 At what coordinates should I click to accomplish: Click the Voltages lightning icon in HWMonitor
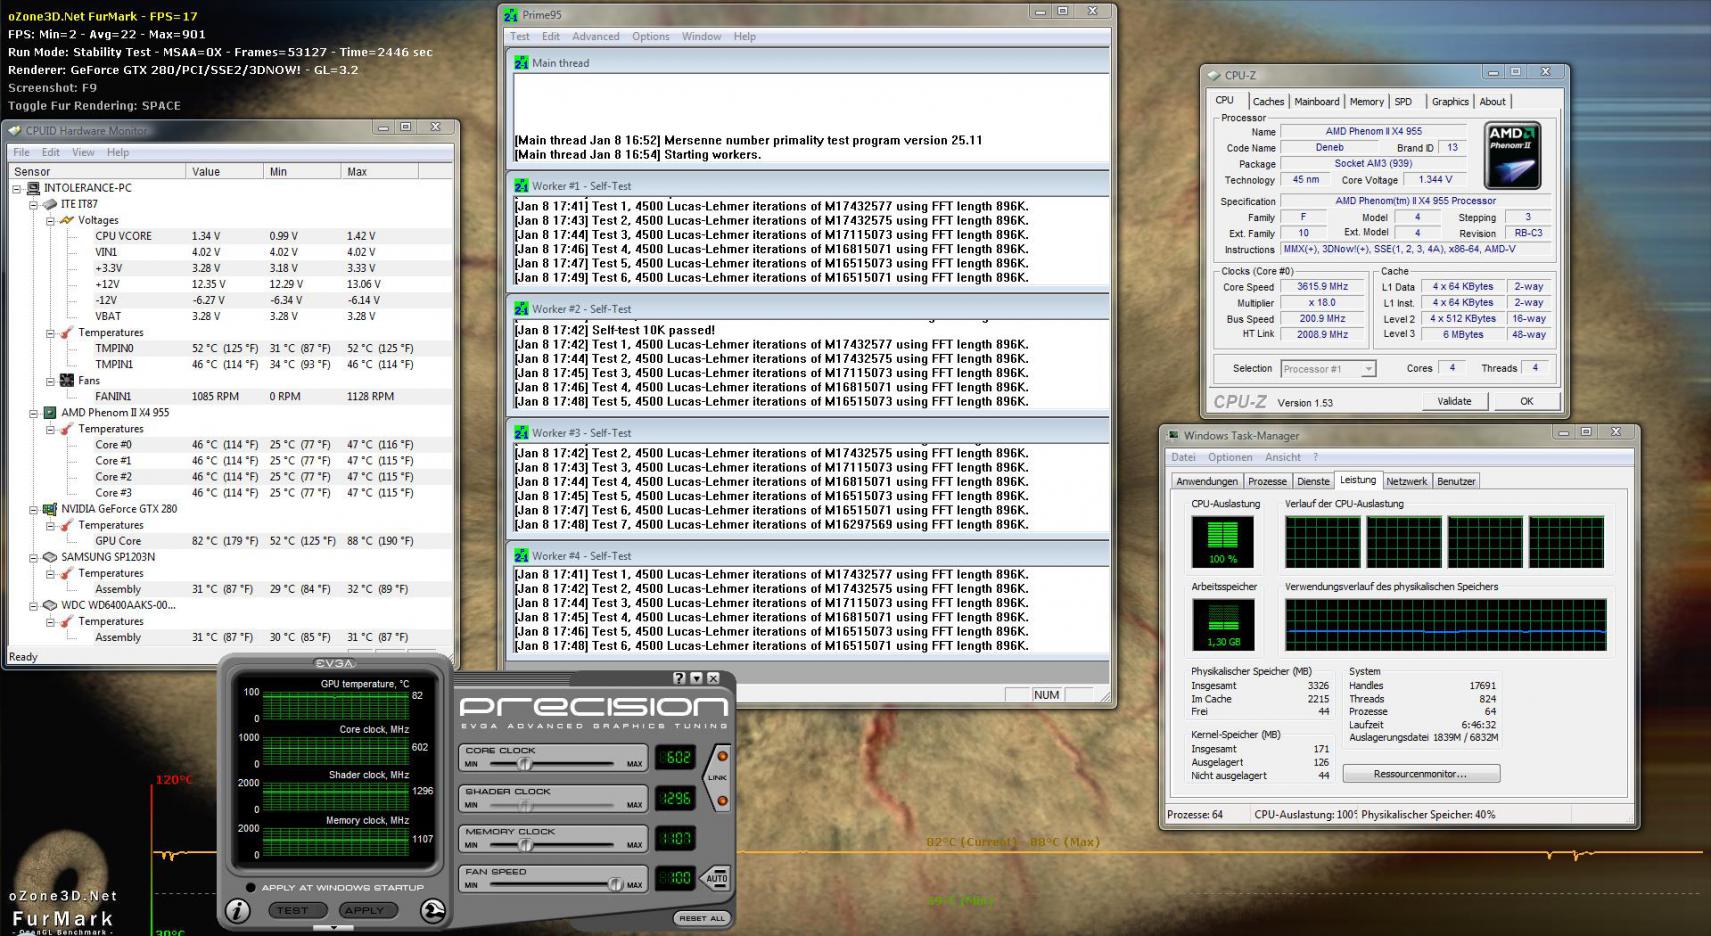pyautogui.click(x=67, y=220)
